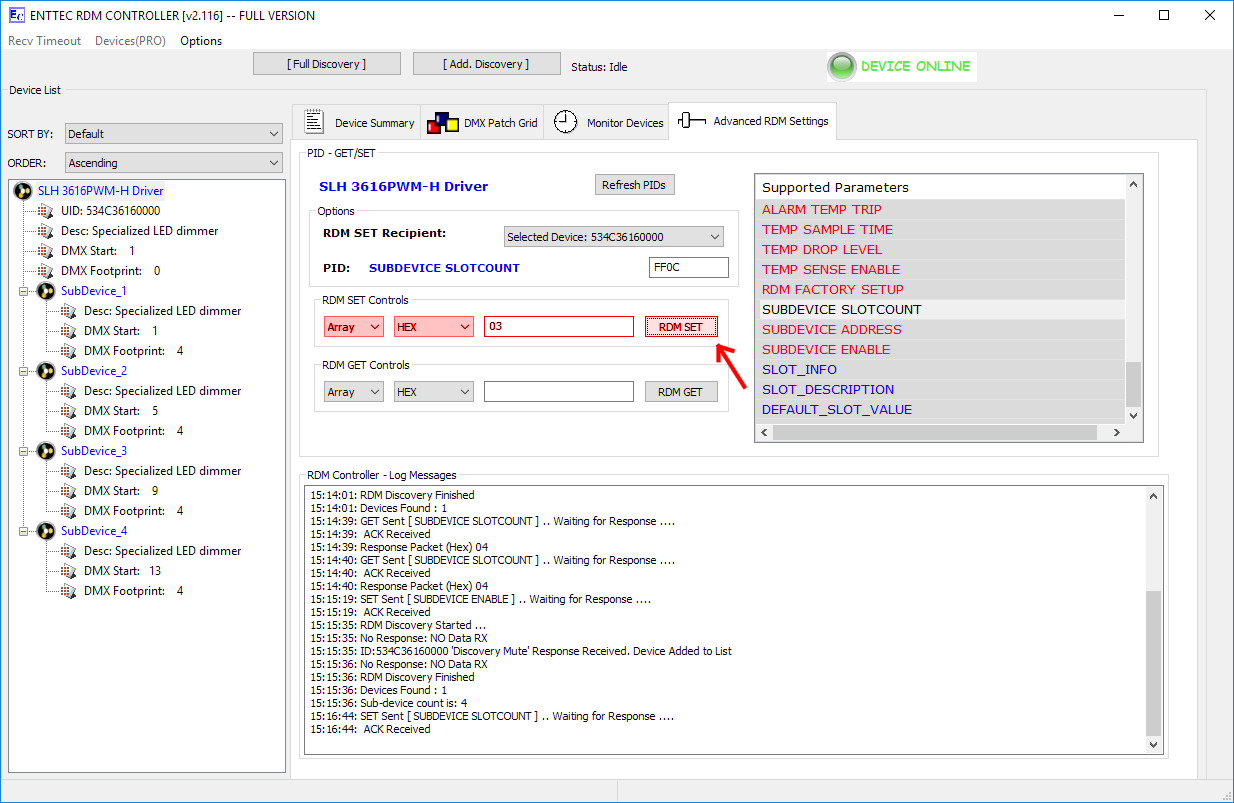Click the Monitor Devices clock icon
The width and height of the screenshot is (1234, 803).
coord(566,122)
